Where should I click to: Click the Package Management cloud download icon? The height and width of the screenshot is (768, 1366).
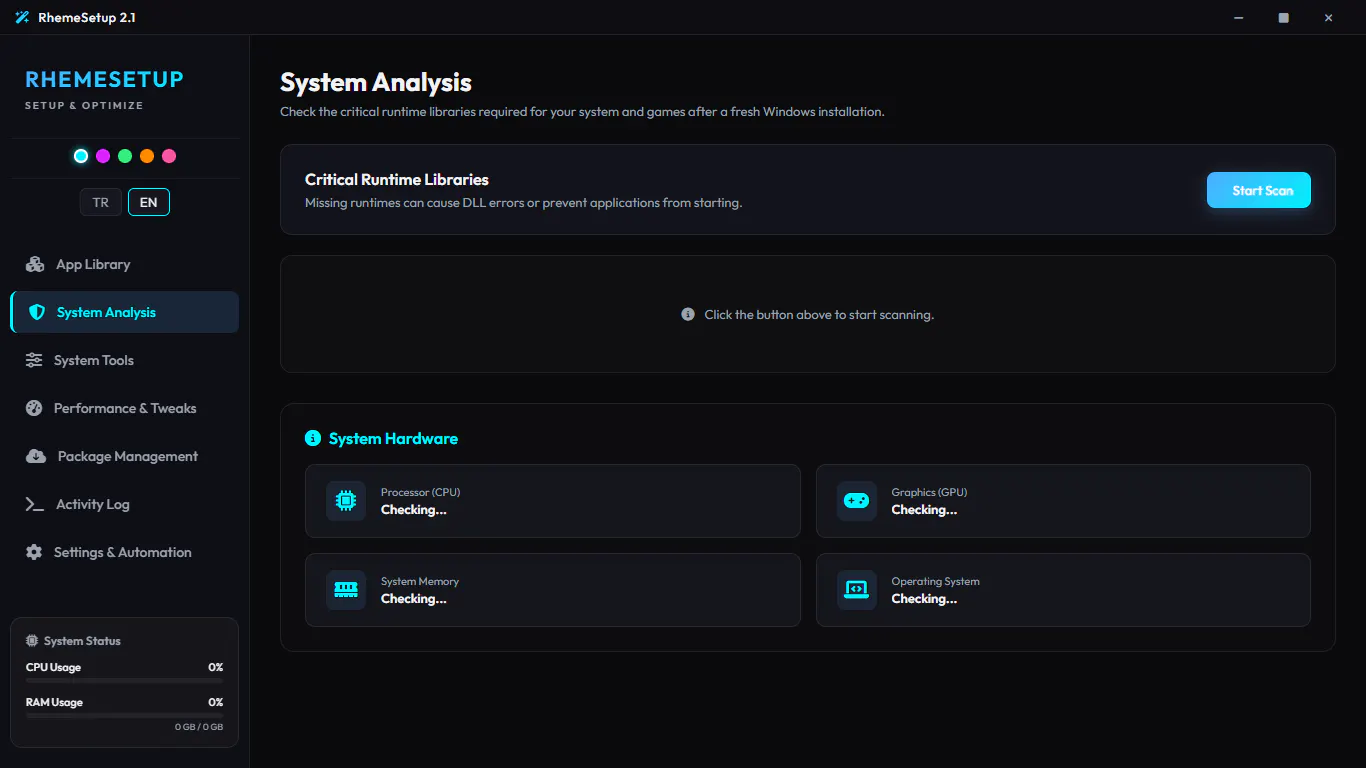coord(36,456)
